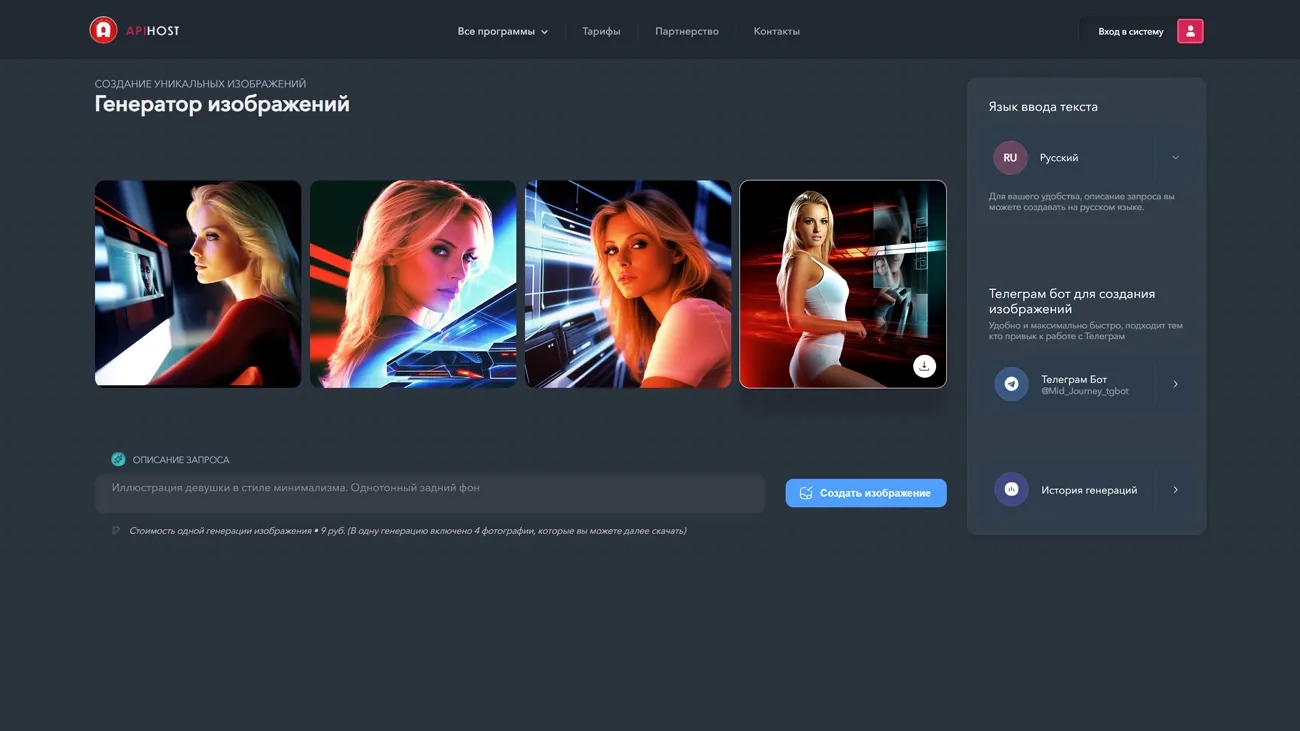This screenshot has width=1300, height=731.
Task: Open the third generated image thumbnail
Action: pyautogui.click(x=628, y=284)
